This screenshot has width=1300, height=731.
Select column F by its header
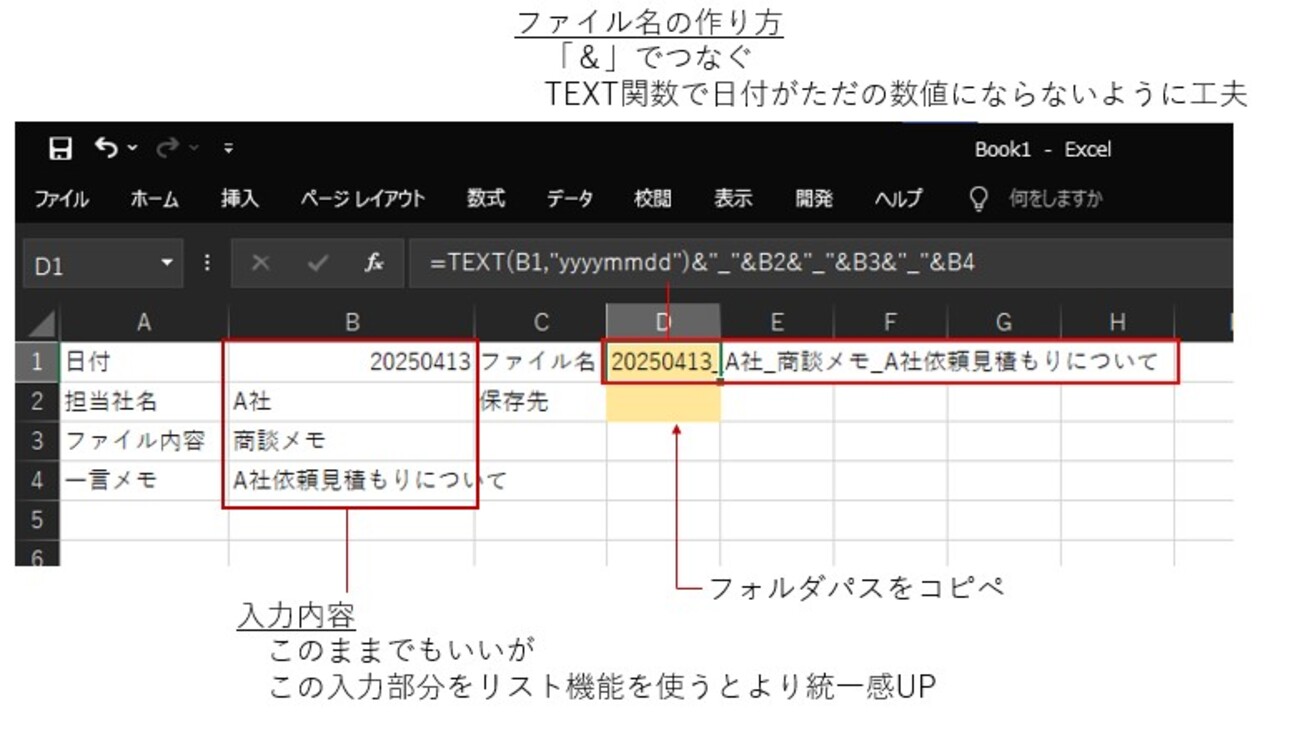(890, 321)
